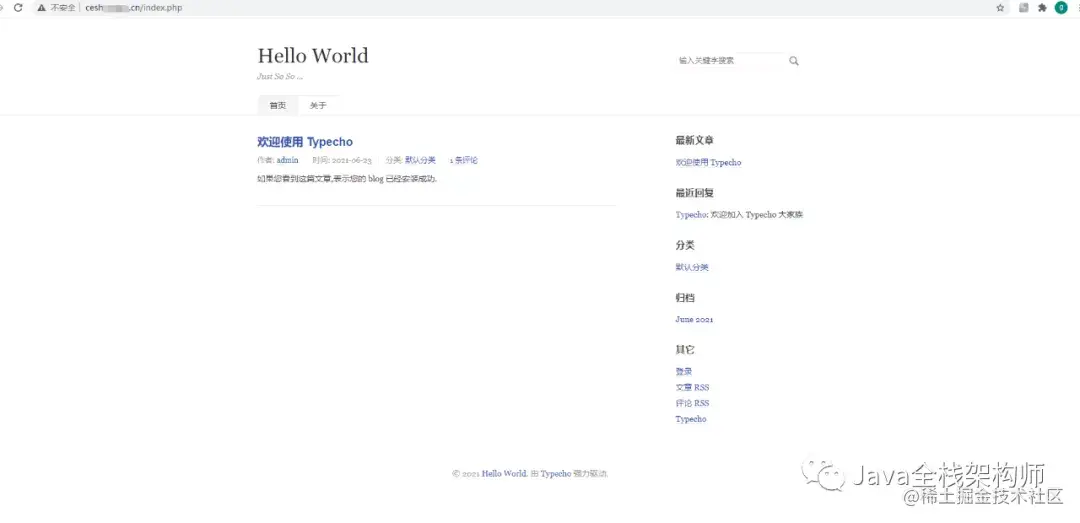Click the 最近回复 sidebar heading
The image size is (1080, 523).
tap(694, 193)
